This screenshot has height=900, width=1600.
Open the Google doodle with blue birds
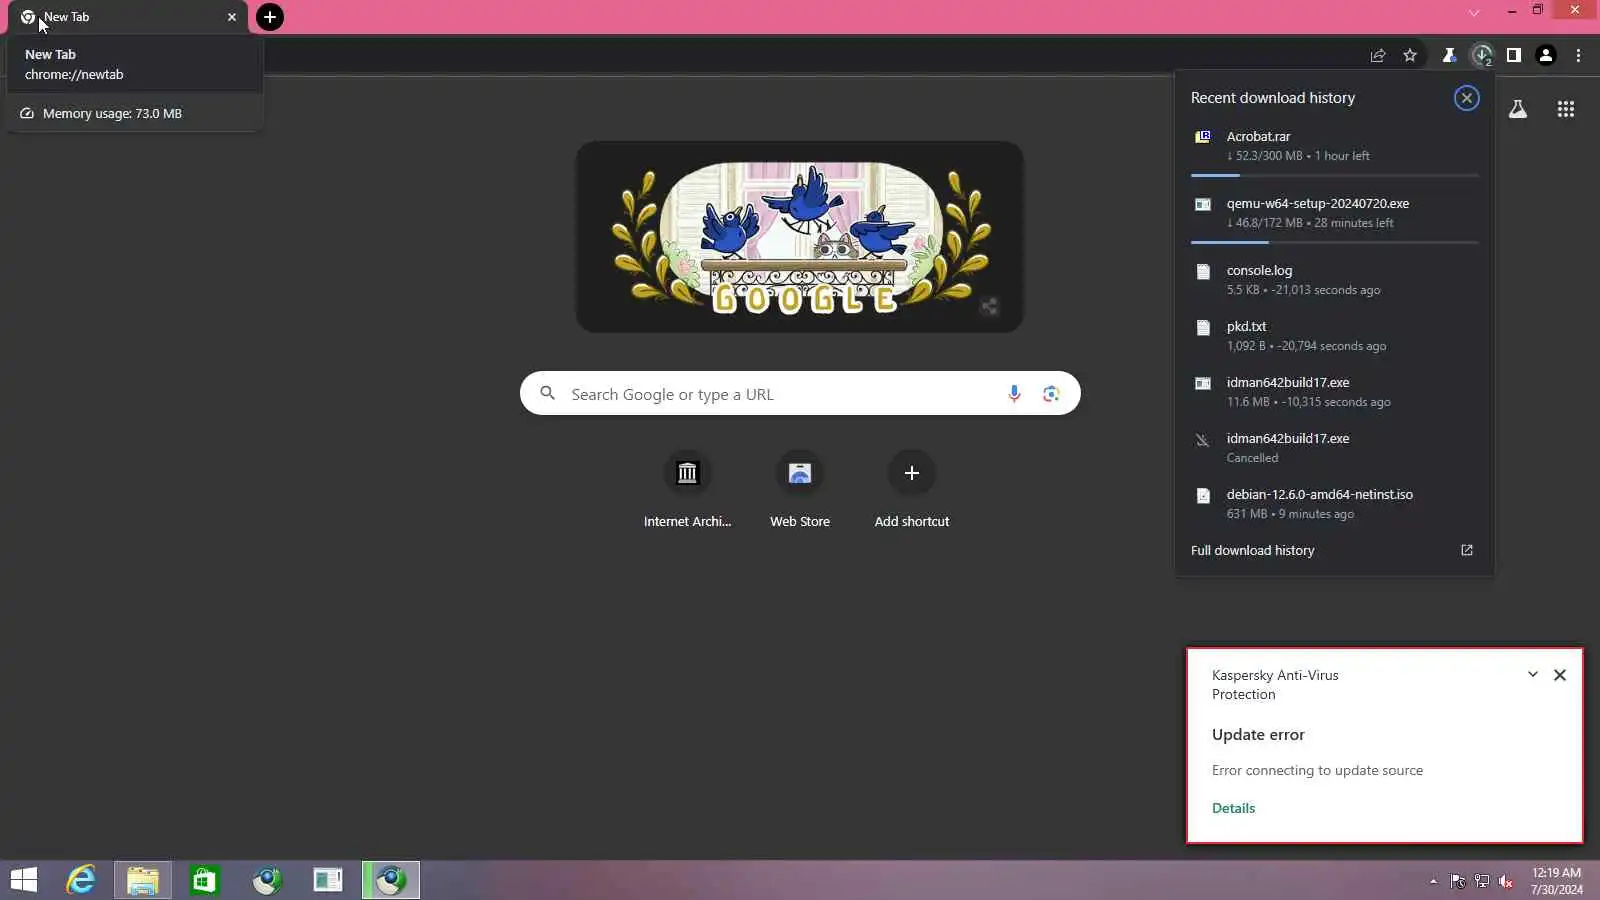click(x=800, y=237)
